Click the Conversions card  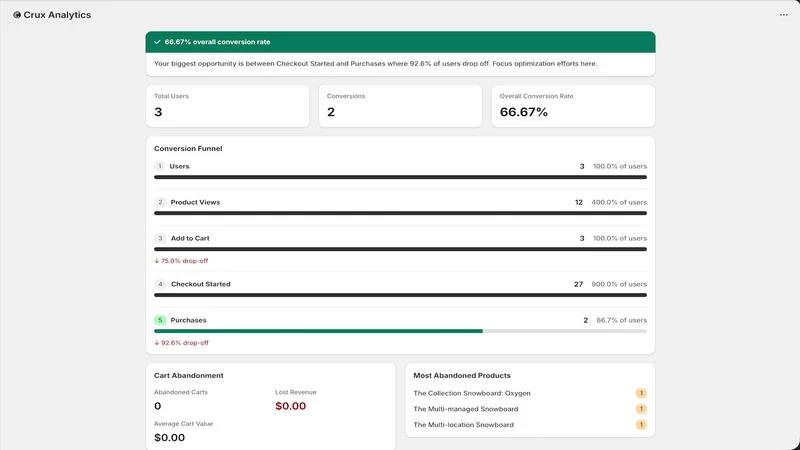(401, 106)
